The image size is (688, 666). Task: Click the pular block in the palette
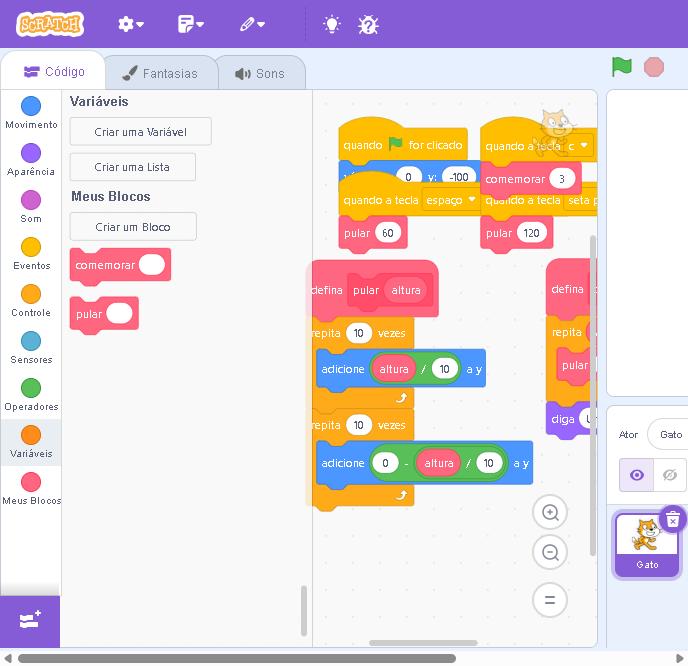point(89,314)
